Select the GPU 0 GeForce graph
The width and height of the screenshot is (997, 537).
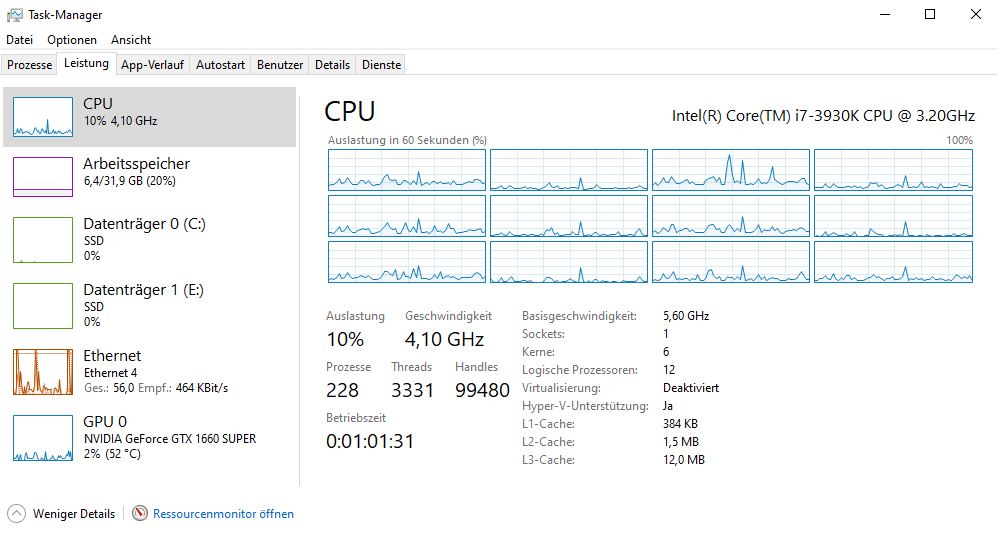(43, 438)
